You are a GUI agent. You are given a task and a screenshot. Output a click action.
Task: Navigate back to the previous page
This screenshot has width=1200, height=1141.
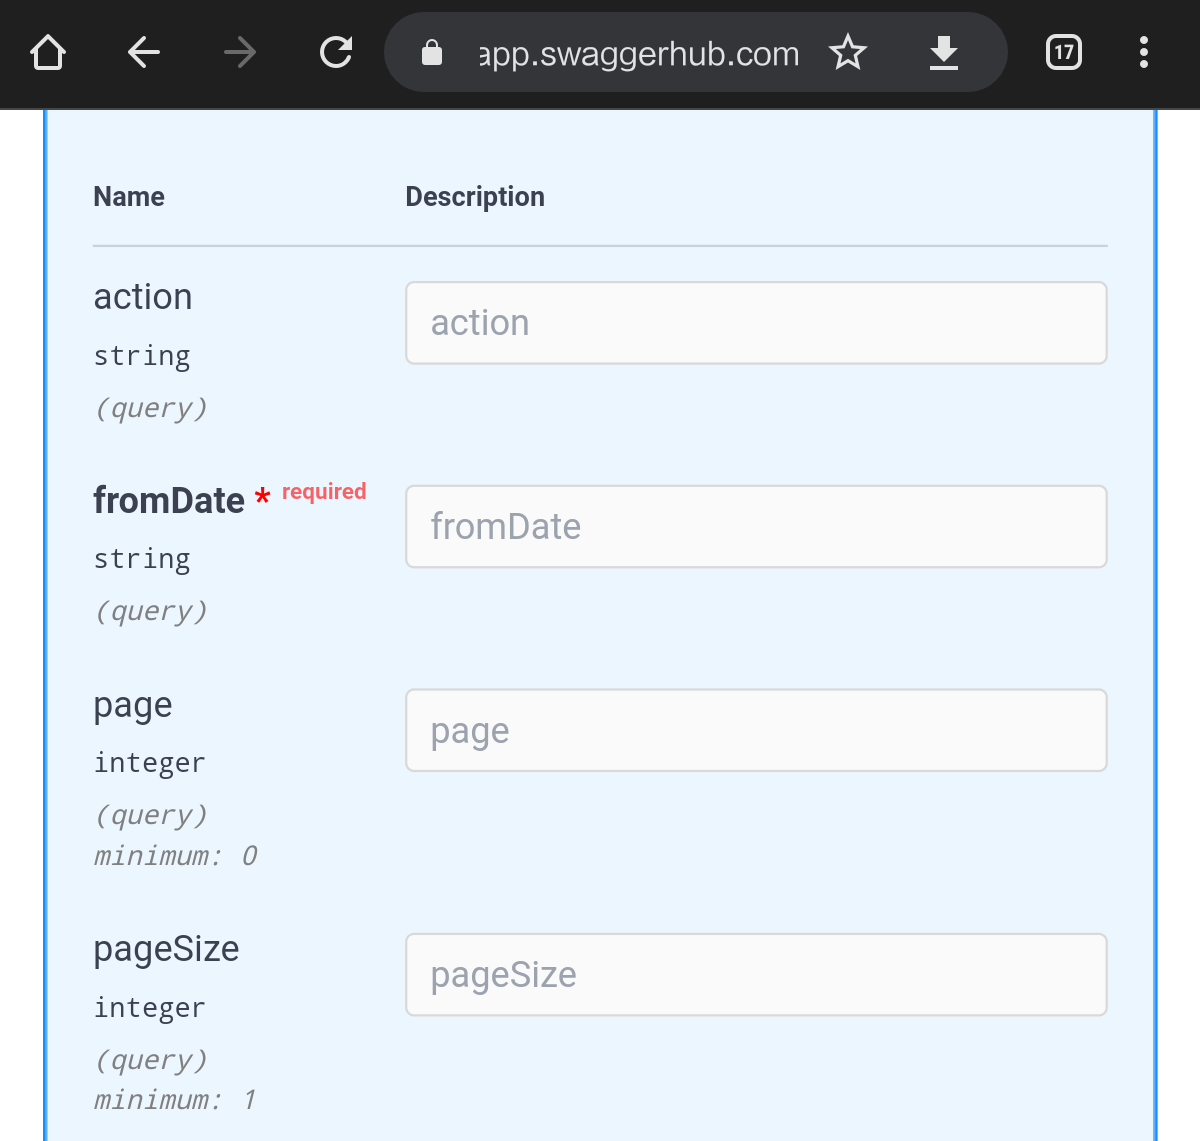pos(143,52)
